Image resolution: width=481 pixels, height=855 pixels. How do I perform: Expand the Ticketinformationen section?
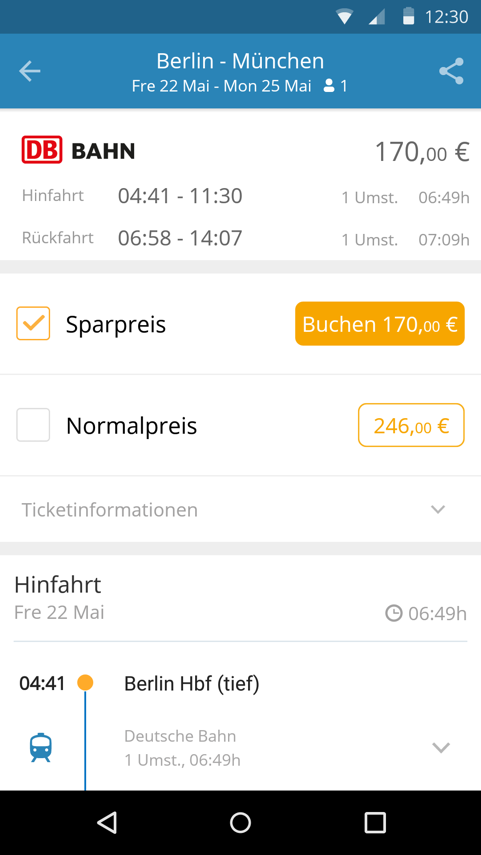point(240,509)
